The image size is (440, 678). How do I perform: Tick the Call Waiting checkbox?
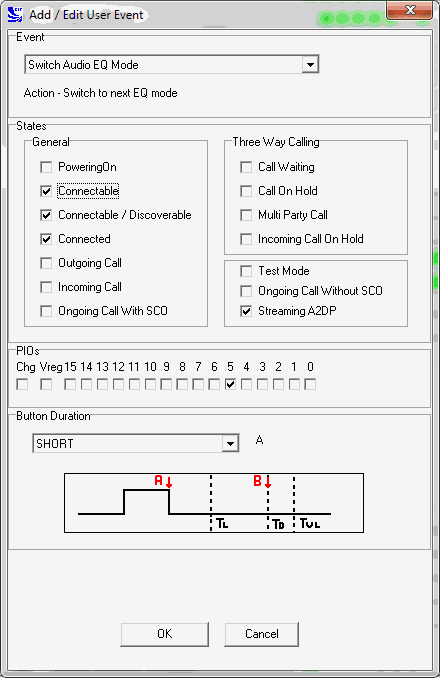tap(246, 167)
